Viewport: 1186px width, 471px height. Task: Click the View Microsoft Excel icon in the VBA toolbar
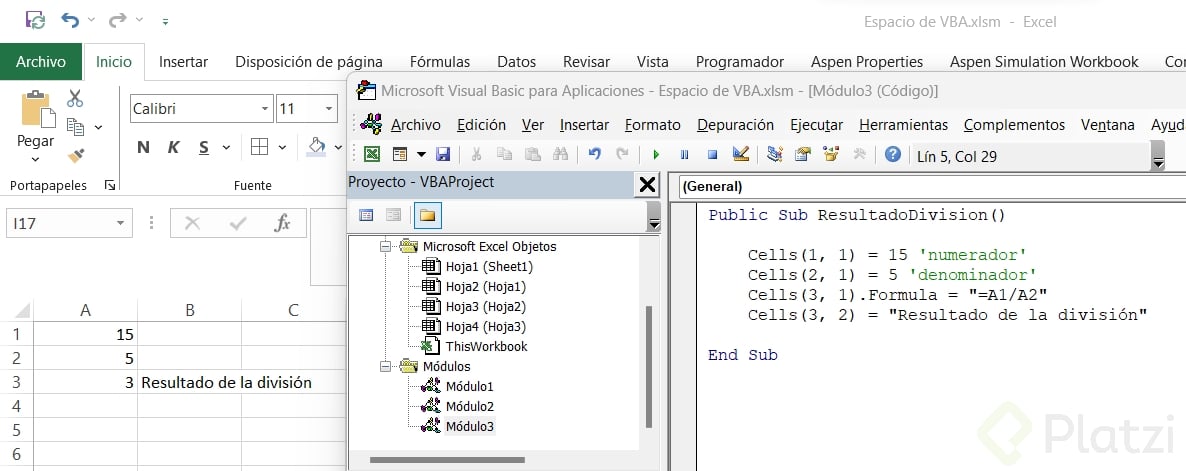click(371, 155)
